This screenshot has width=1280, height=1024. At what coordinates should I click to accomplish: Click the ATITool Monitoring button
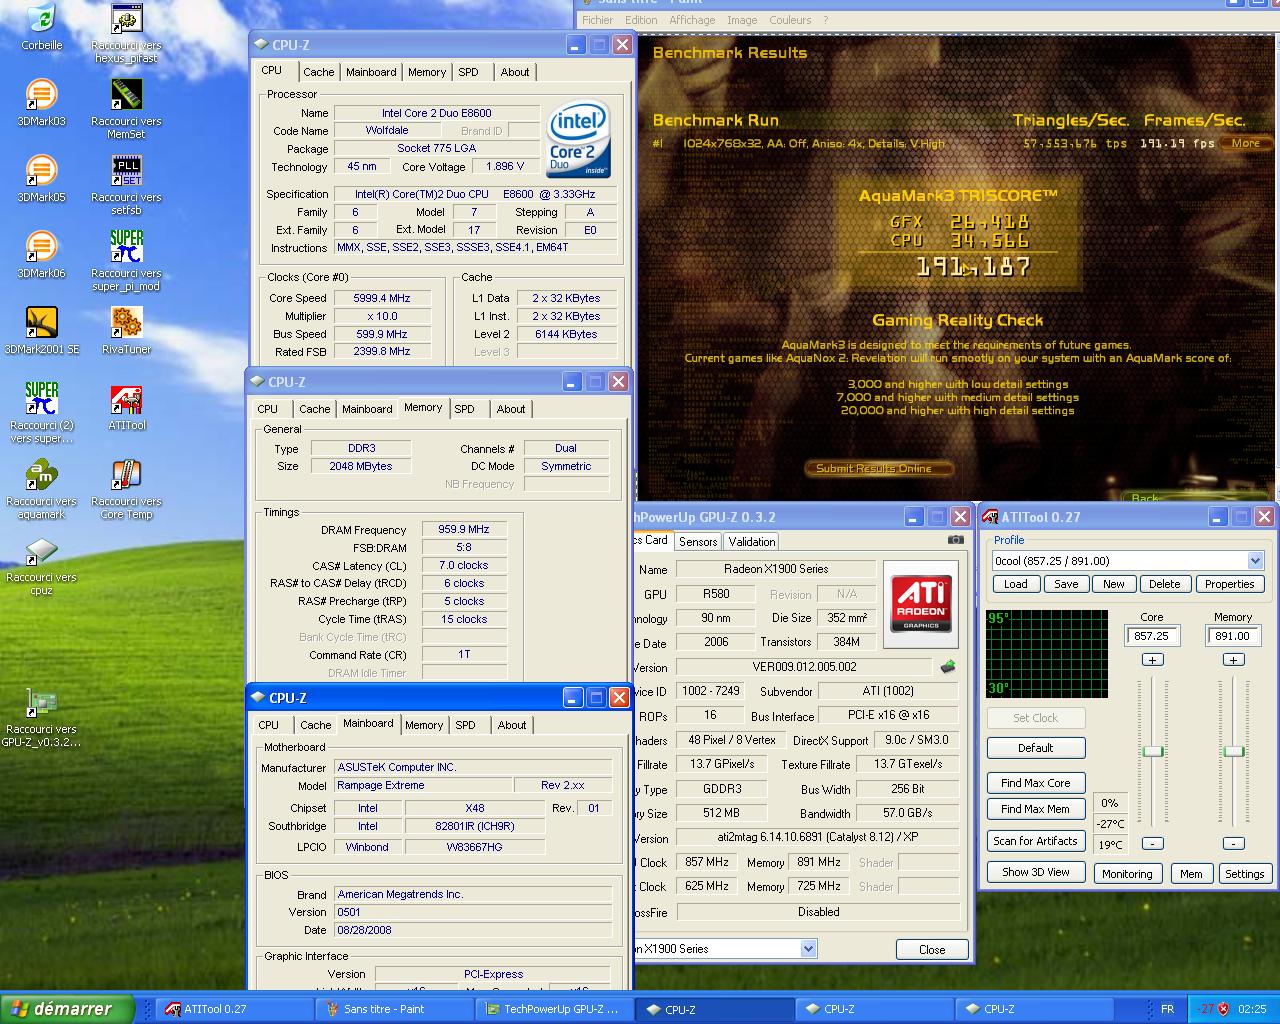click(1127, 873)
